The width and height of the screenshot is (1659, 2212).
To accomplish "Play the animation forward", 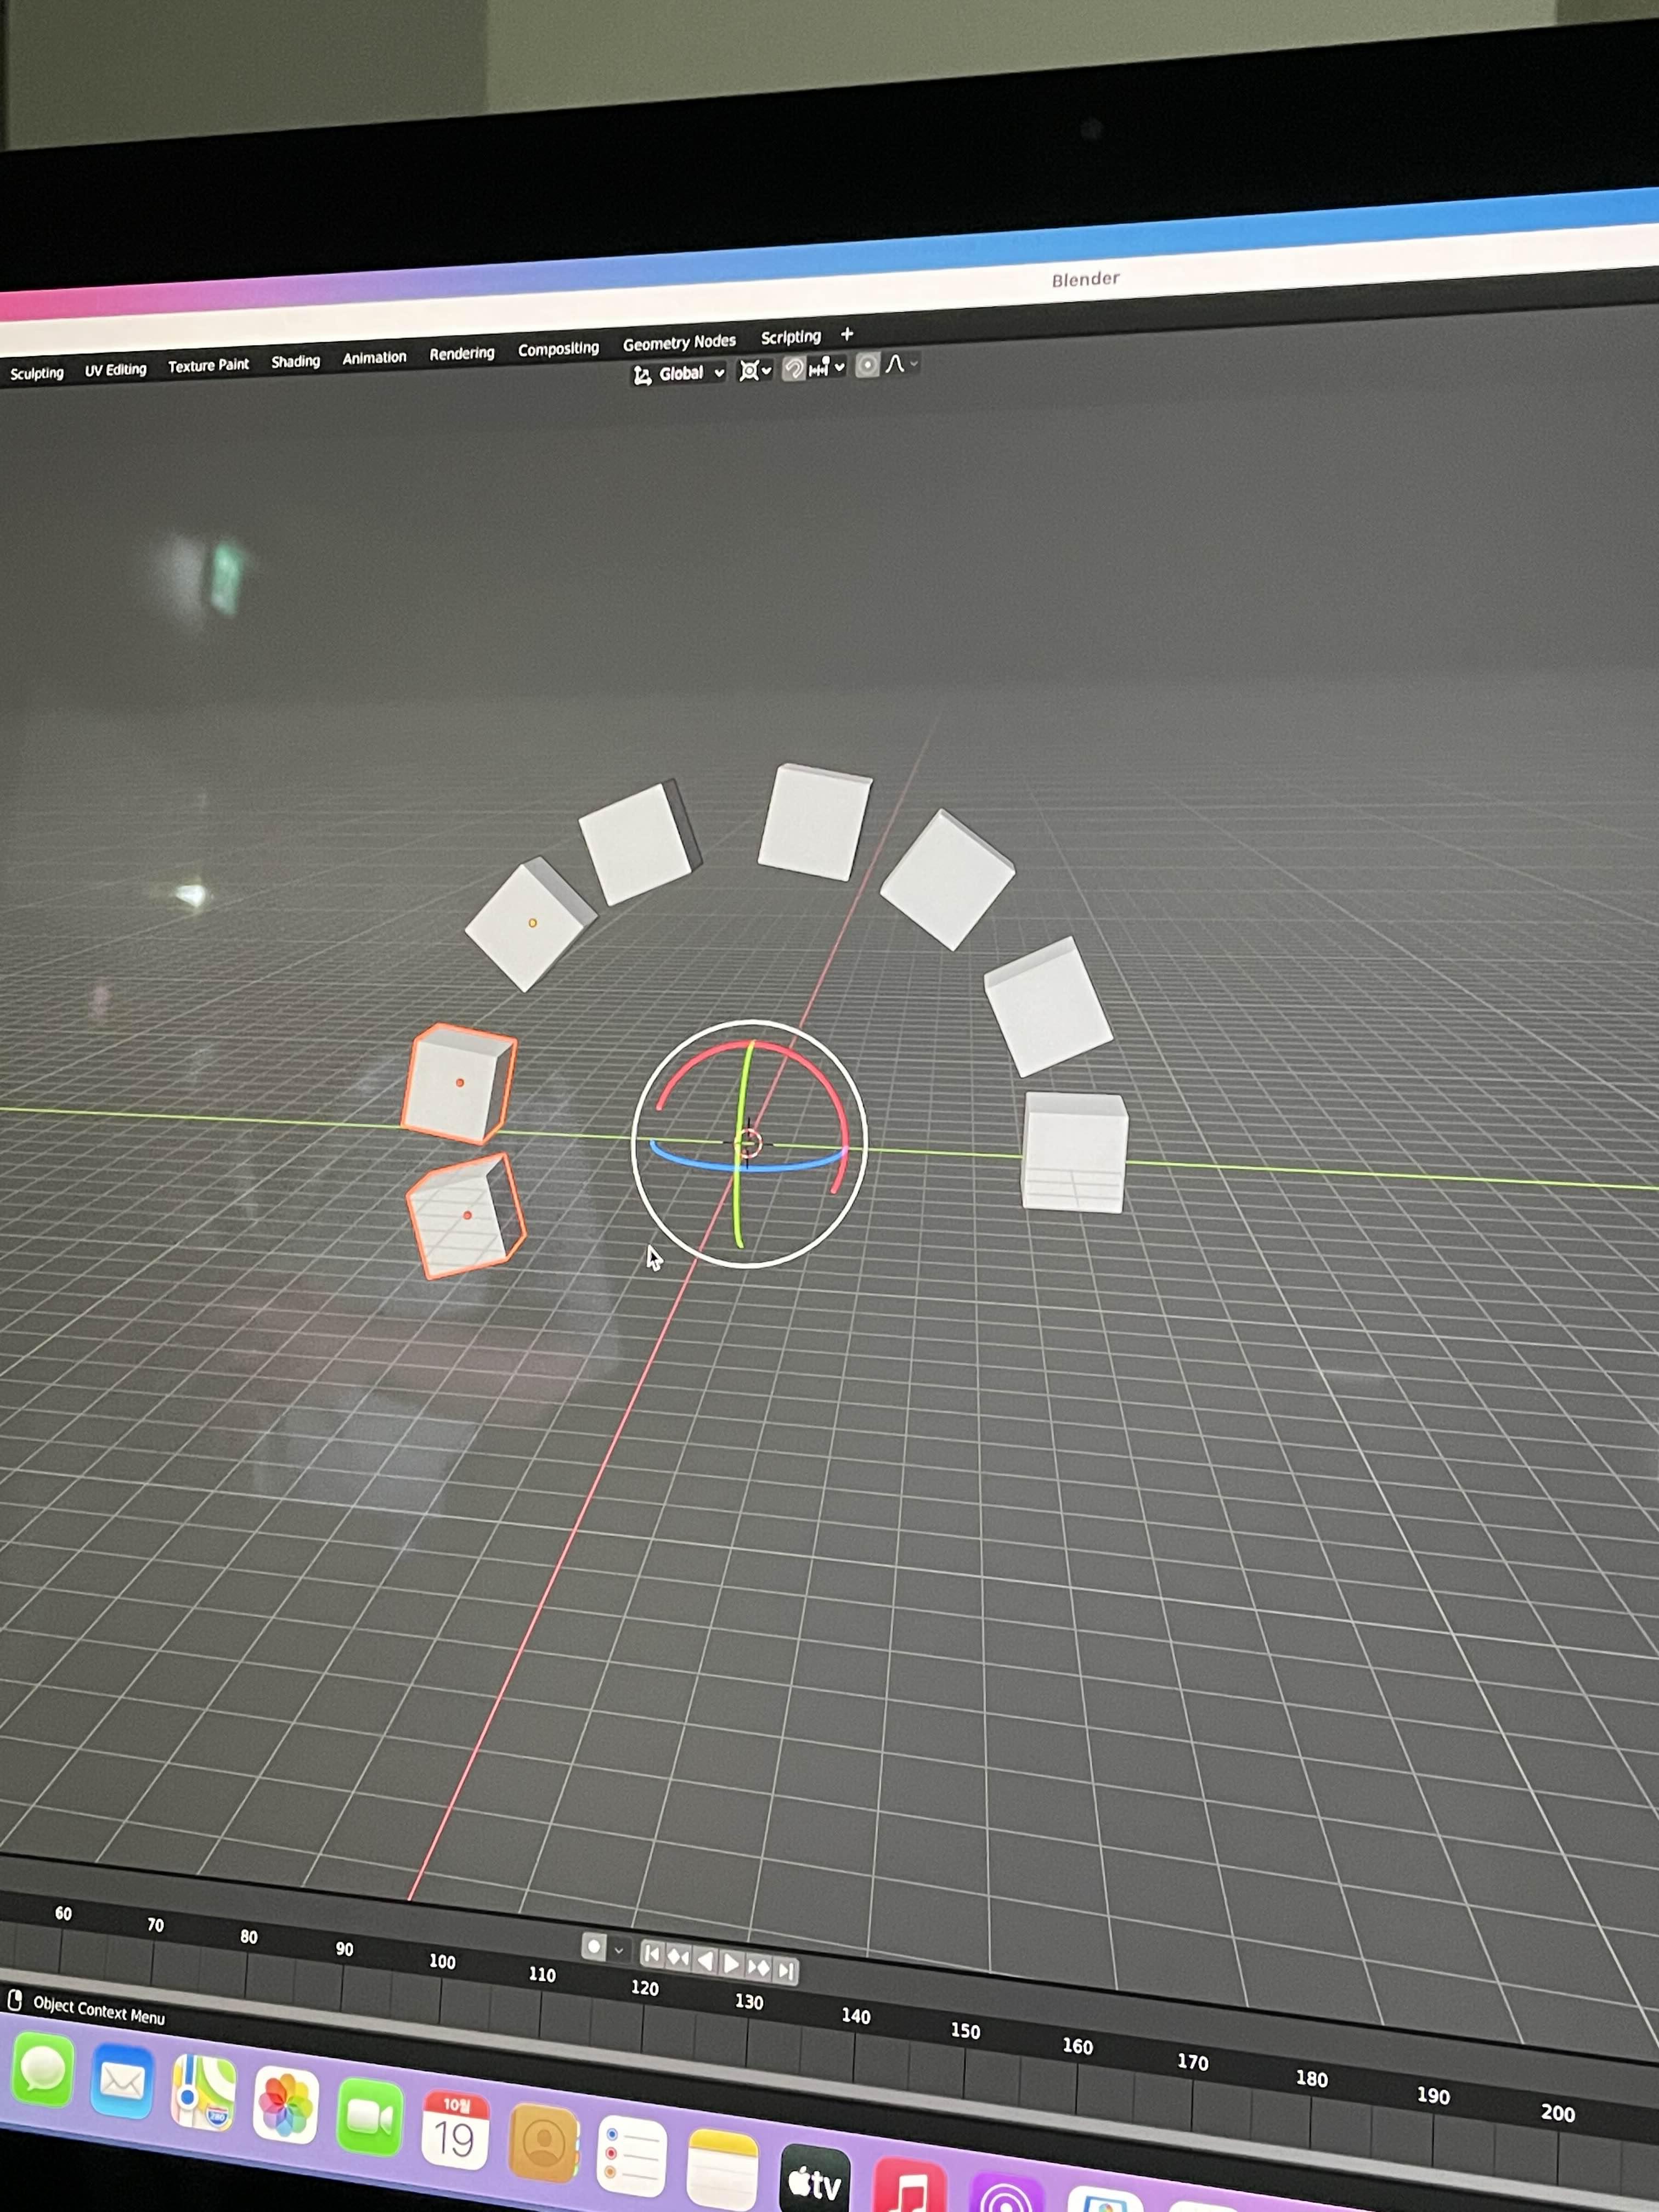I will coord(732,1963).
